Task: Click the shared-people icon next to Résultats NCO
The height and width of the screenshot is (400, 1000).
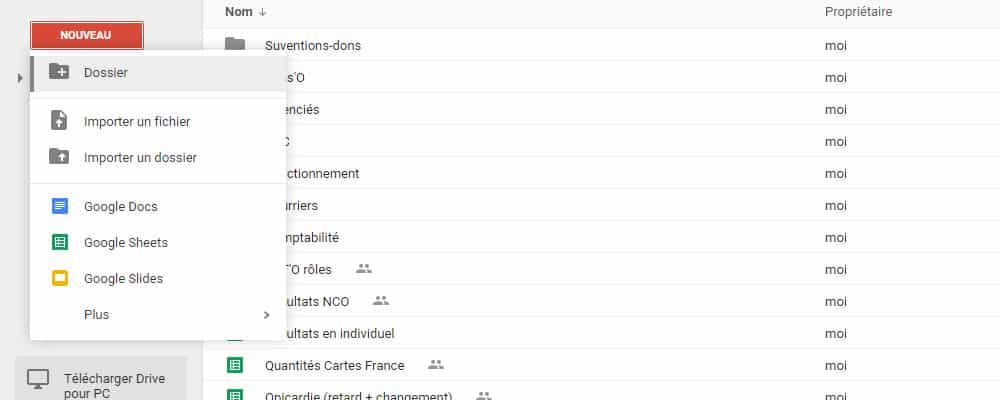Action: point(381,300)
